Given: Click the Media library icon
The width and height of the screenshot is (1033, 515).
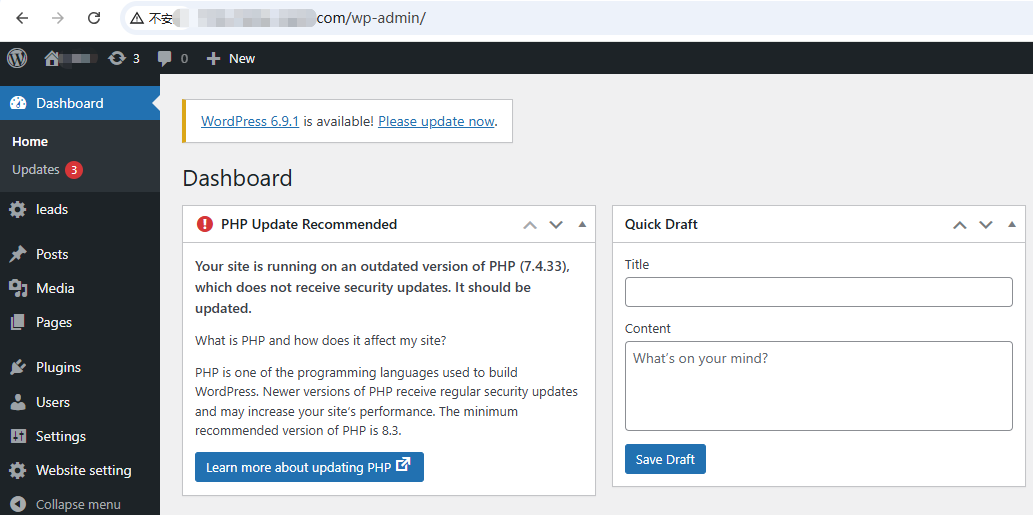Looking at the screenshot, I should pos(18,288).
